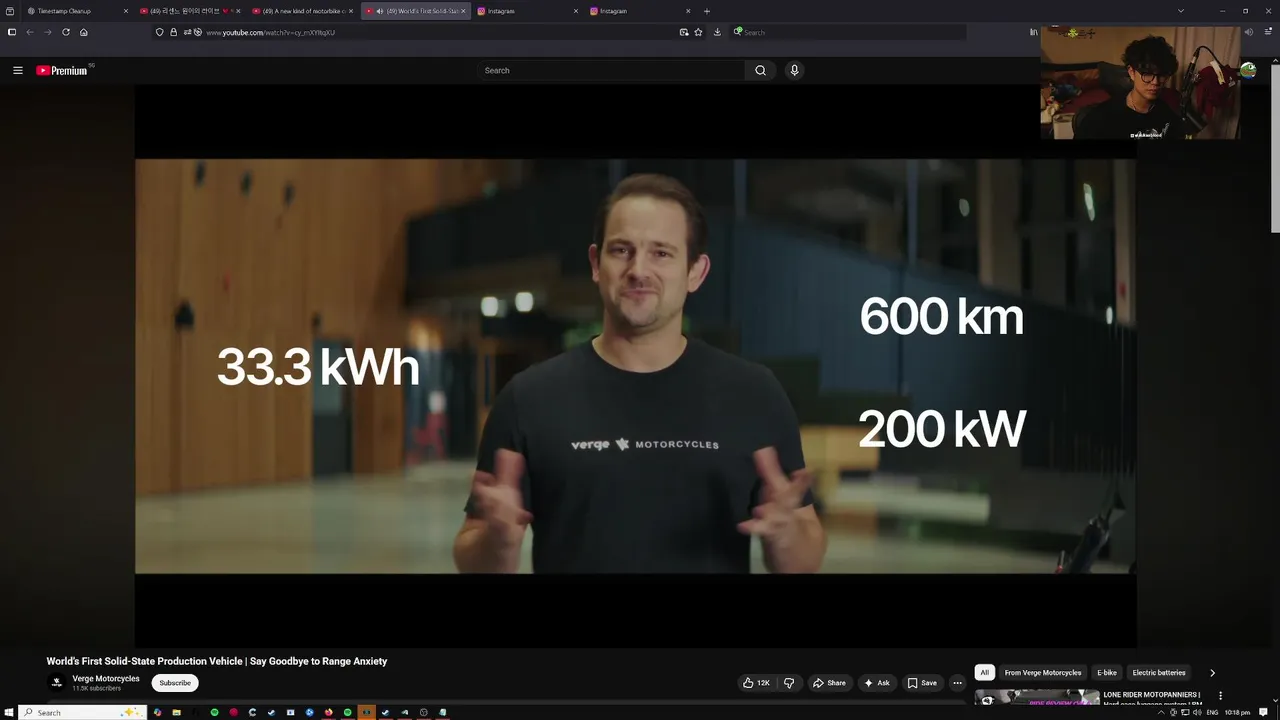Switch the ENG input language indicator
Screen dimensions: 1280x720
[1212, 712]
